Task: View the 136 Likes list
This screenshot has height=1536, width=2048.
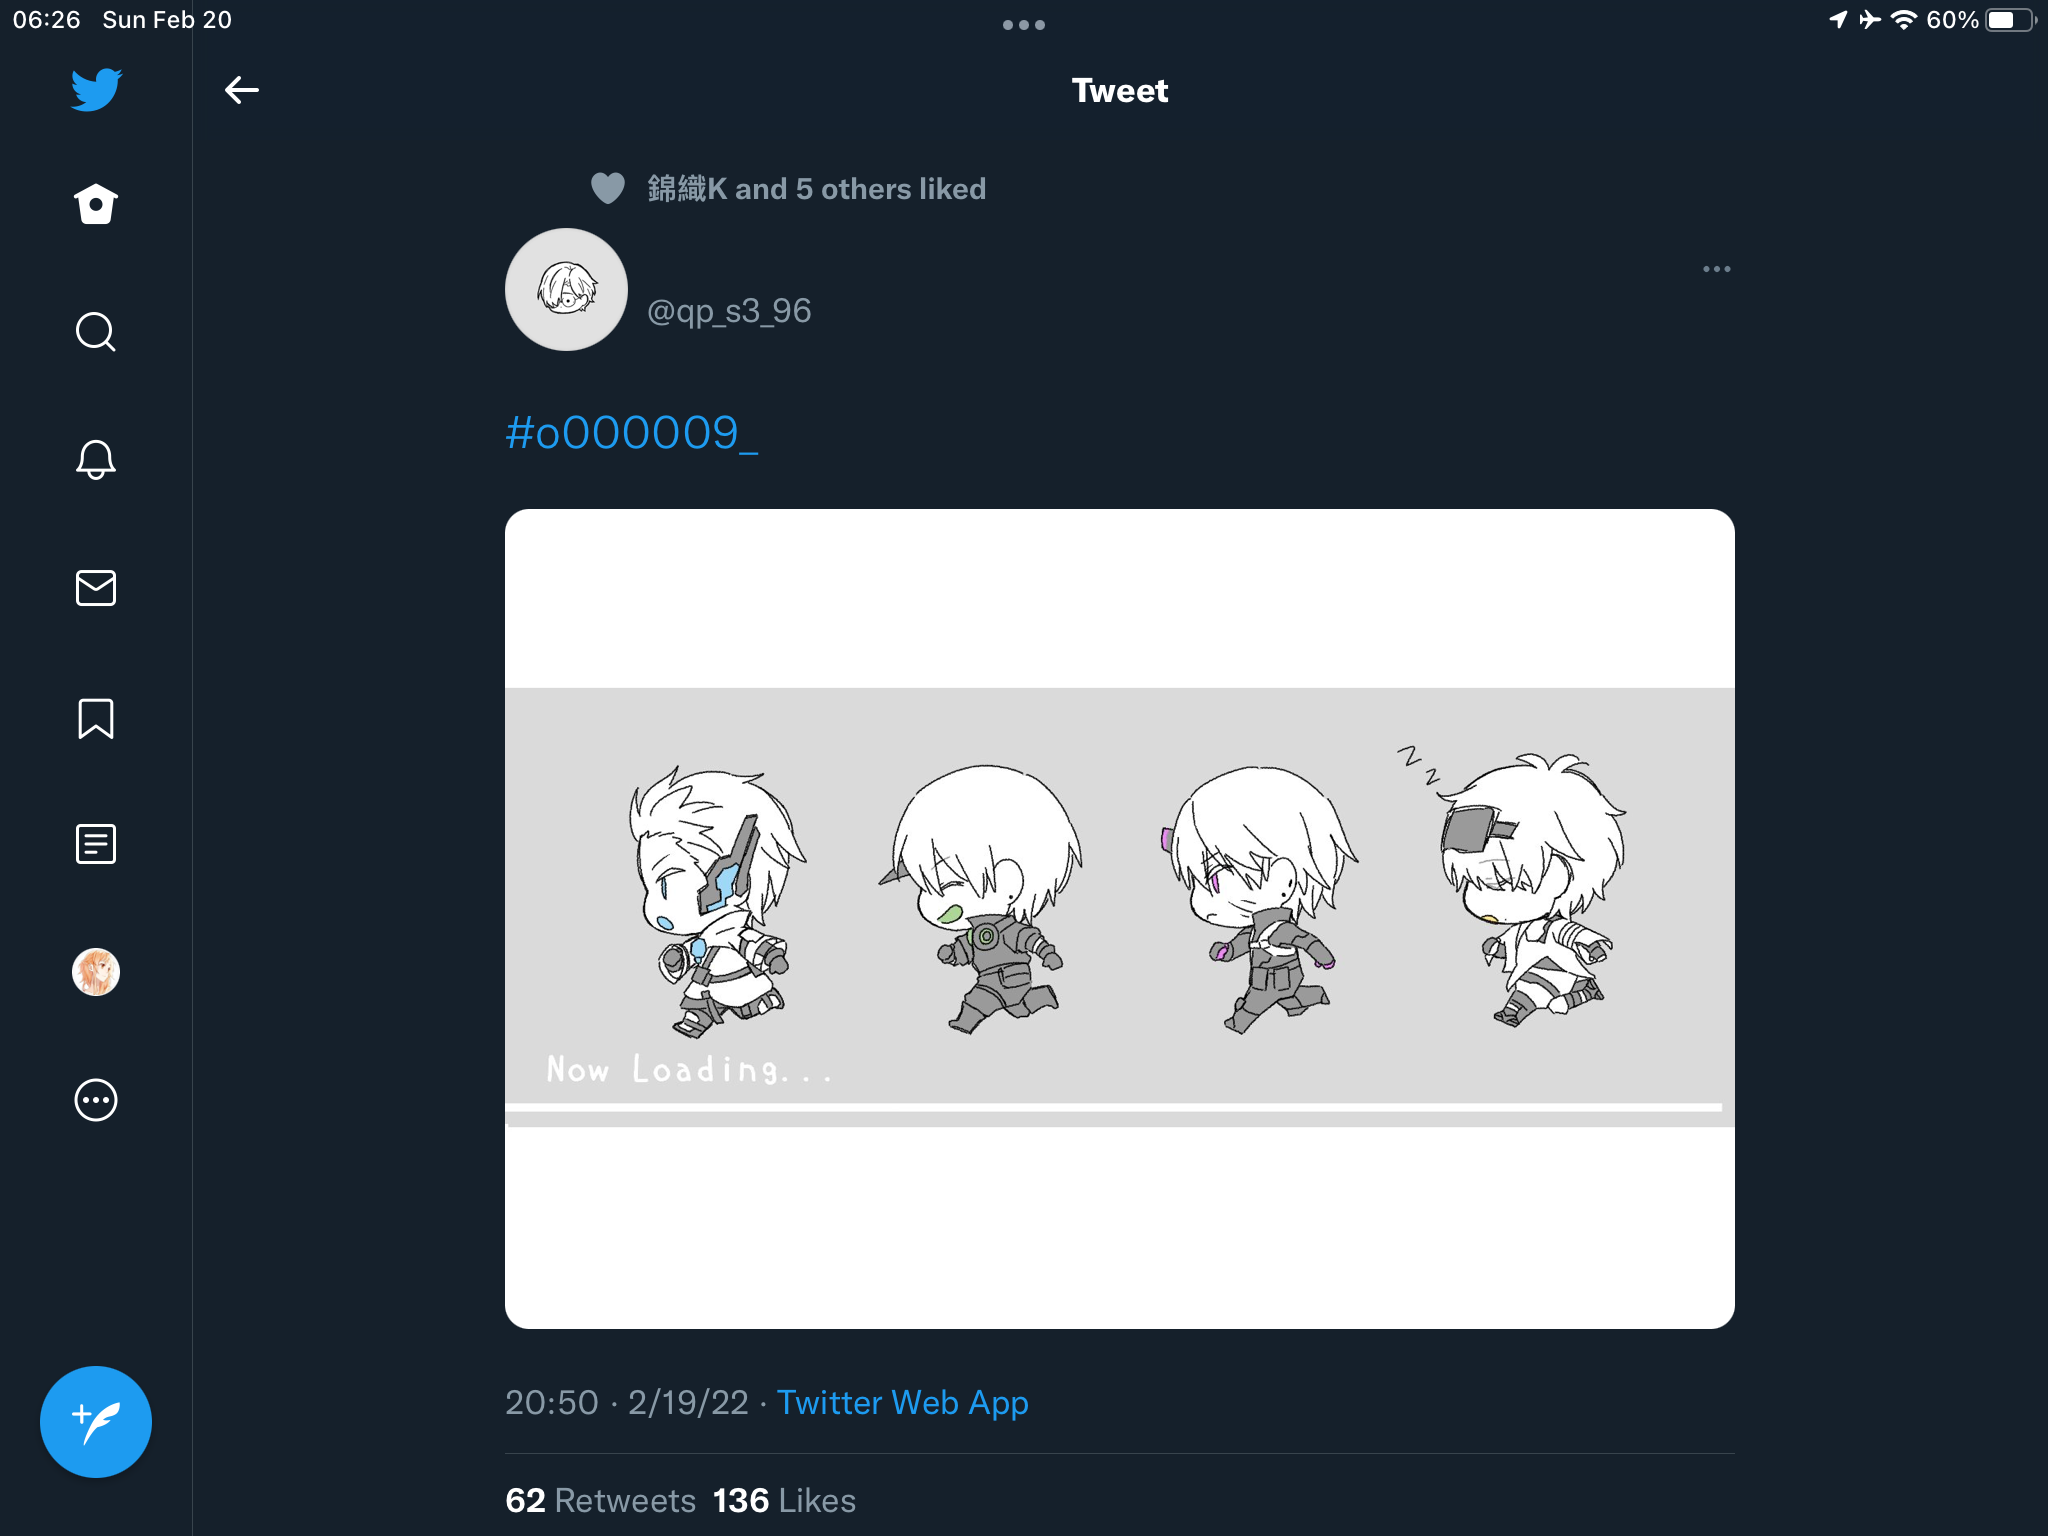Action: 785,1500
